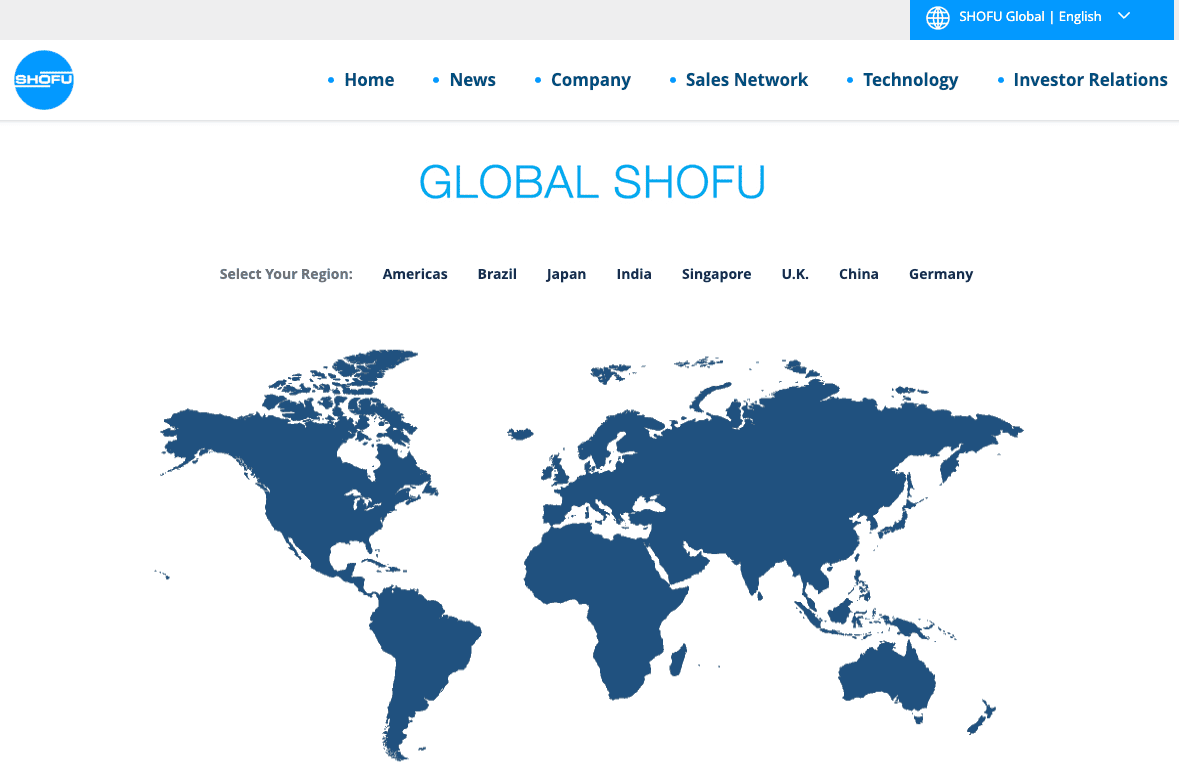Open the Investor Relations menu

point(1090,80)
